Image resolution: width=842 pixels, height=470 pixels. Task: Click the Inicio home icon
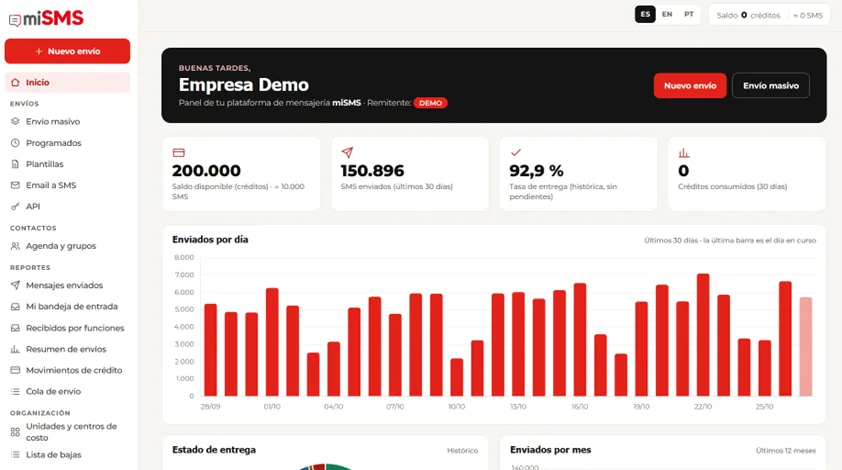coord(15,82)
